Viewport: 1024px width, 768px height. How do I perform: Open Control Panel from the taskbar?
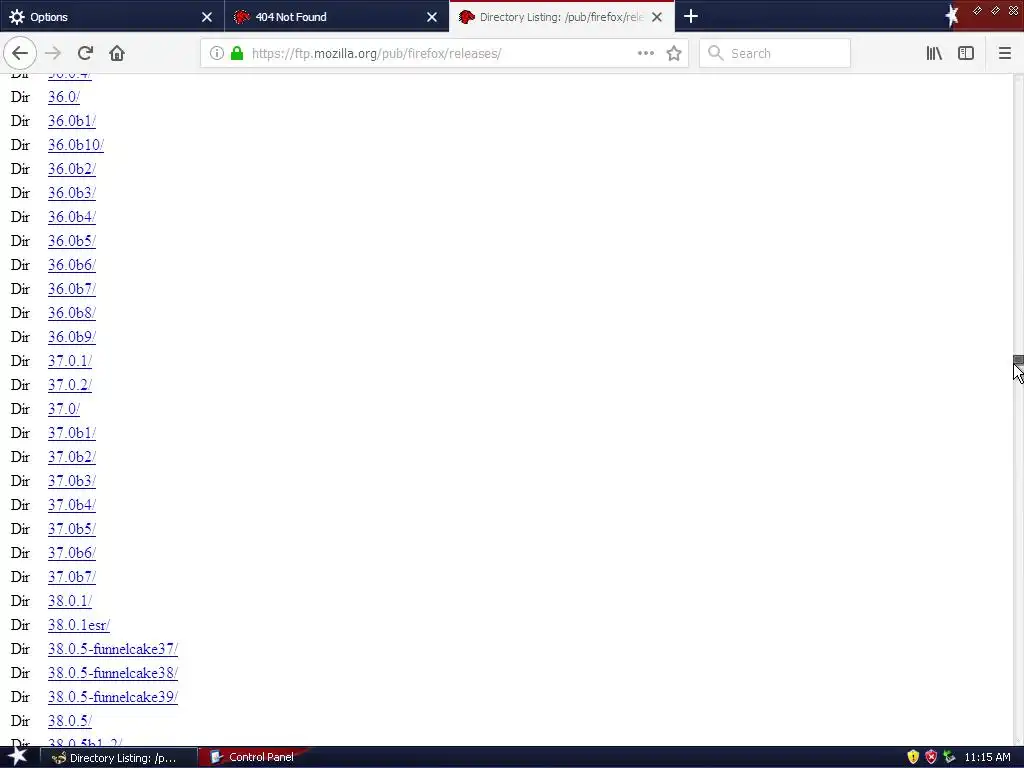pyautogui.click(x=251, y=758)
